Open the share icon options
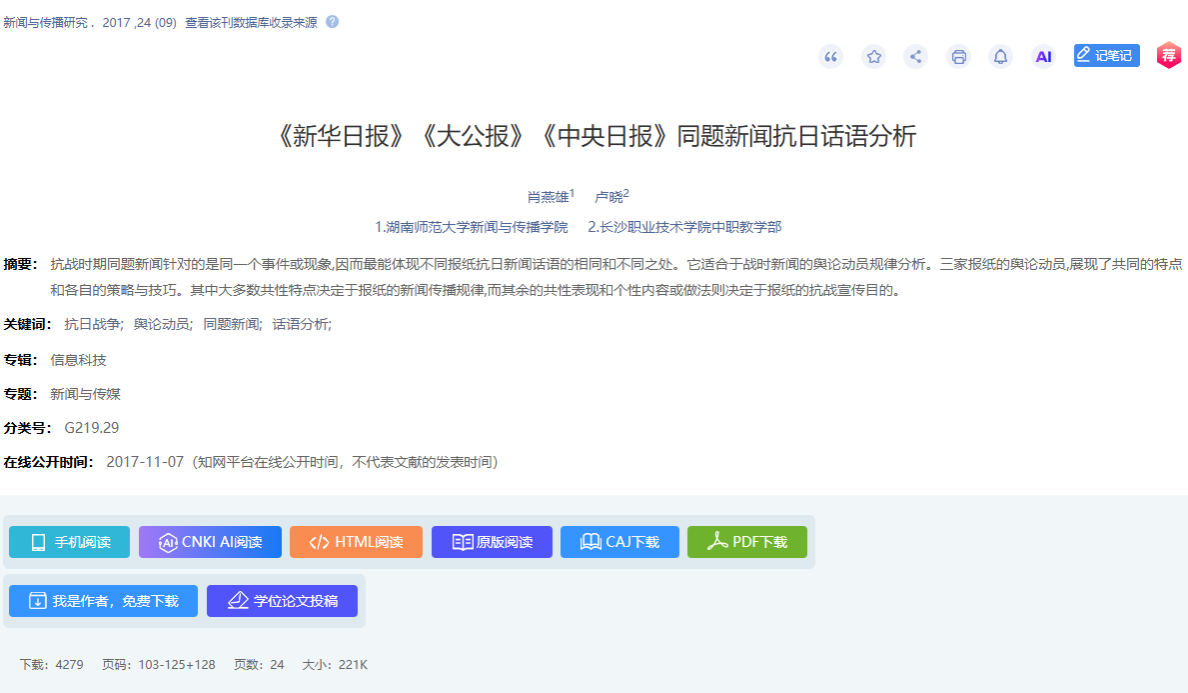This screenshot has height=693, width=1188. click(x=915, y=57)
